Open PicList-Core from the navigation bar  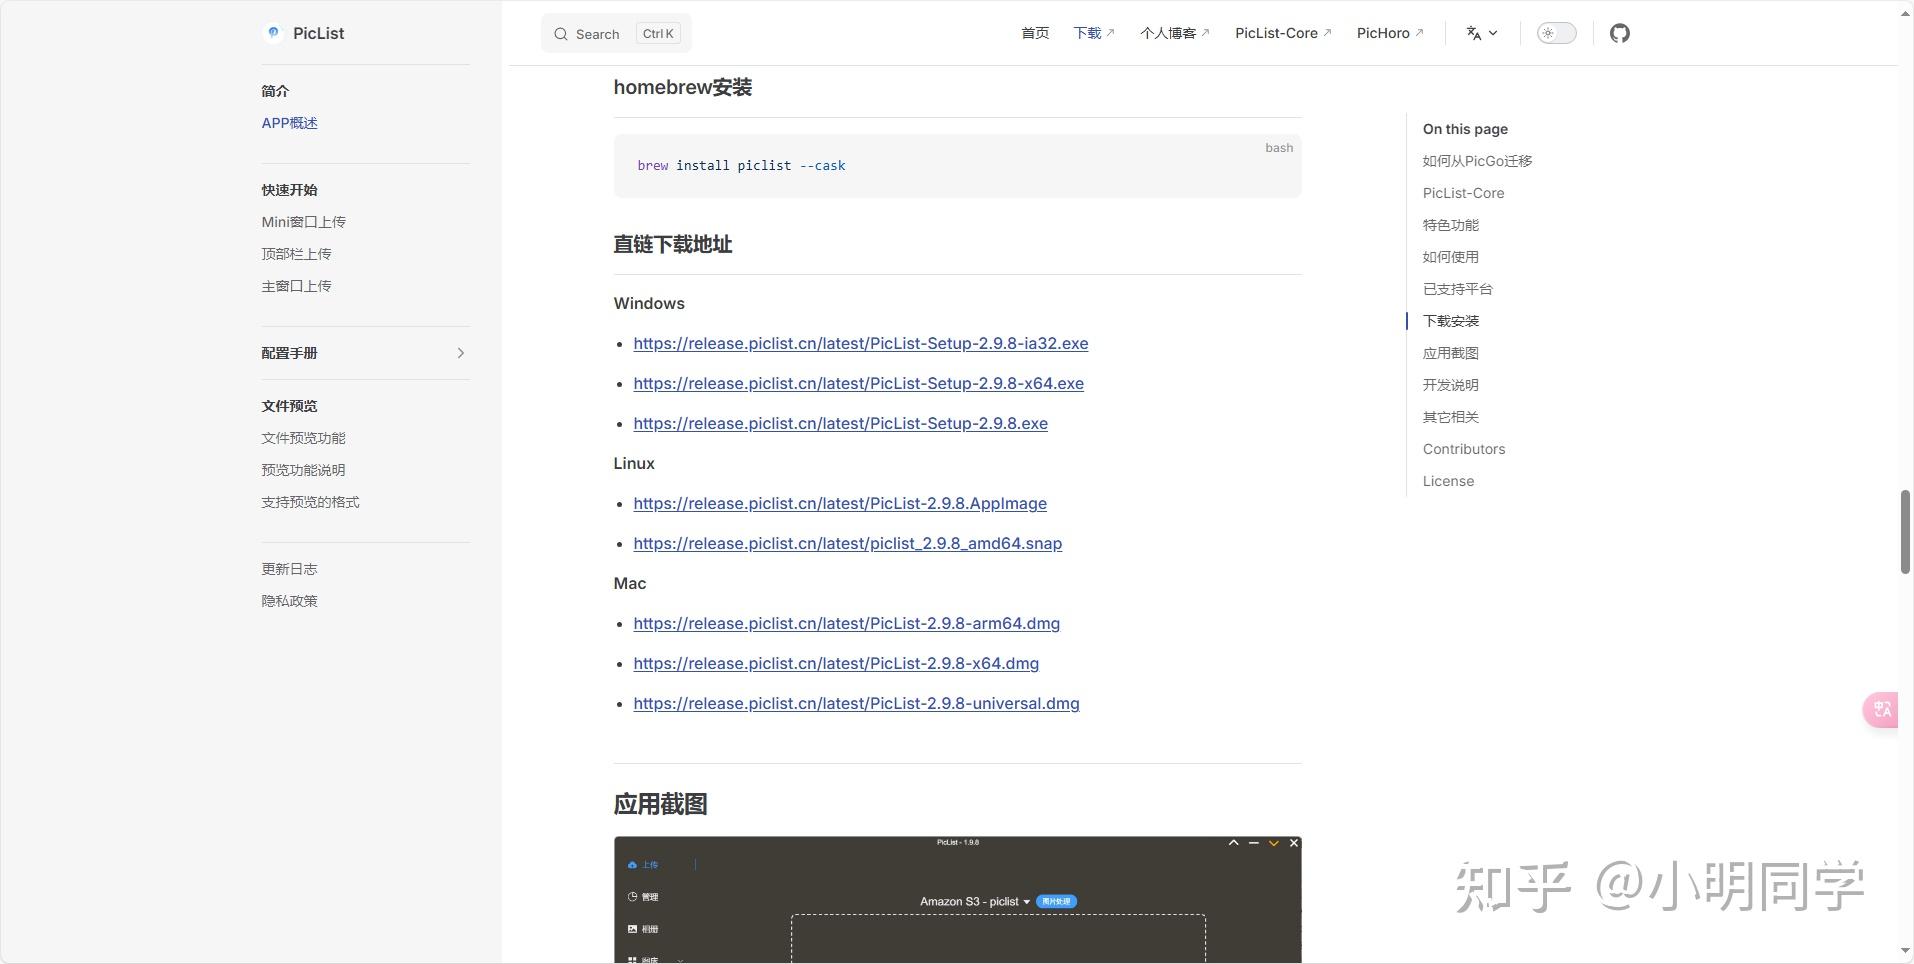point(1276,32)
